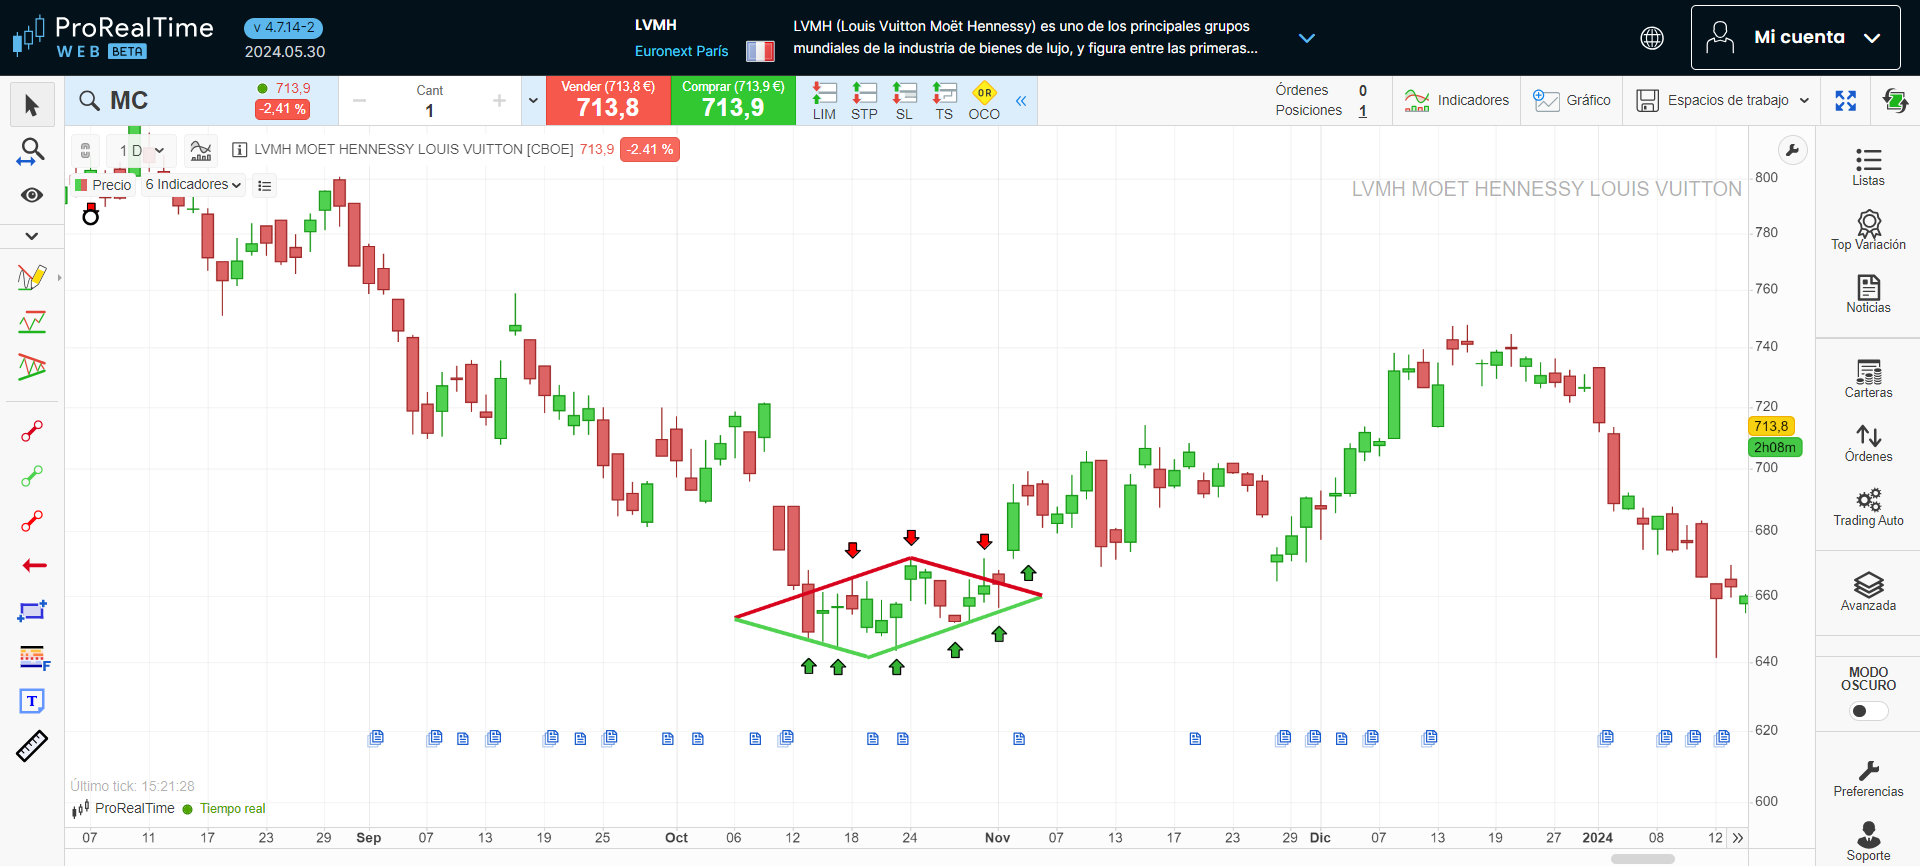Expand the 6 Indicadores dropdown
This screenshot has width=1920, height=866.
[193, 185]
